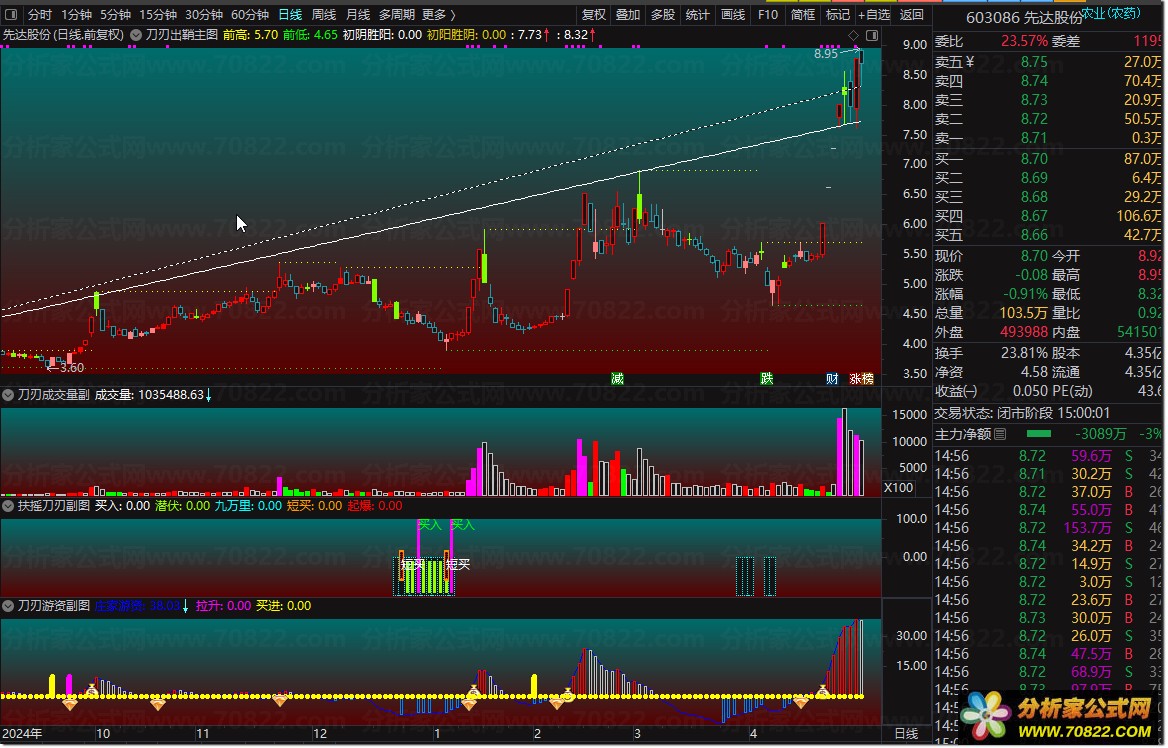Select the 60分钟 period

point(250,14)
